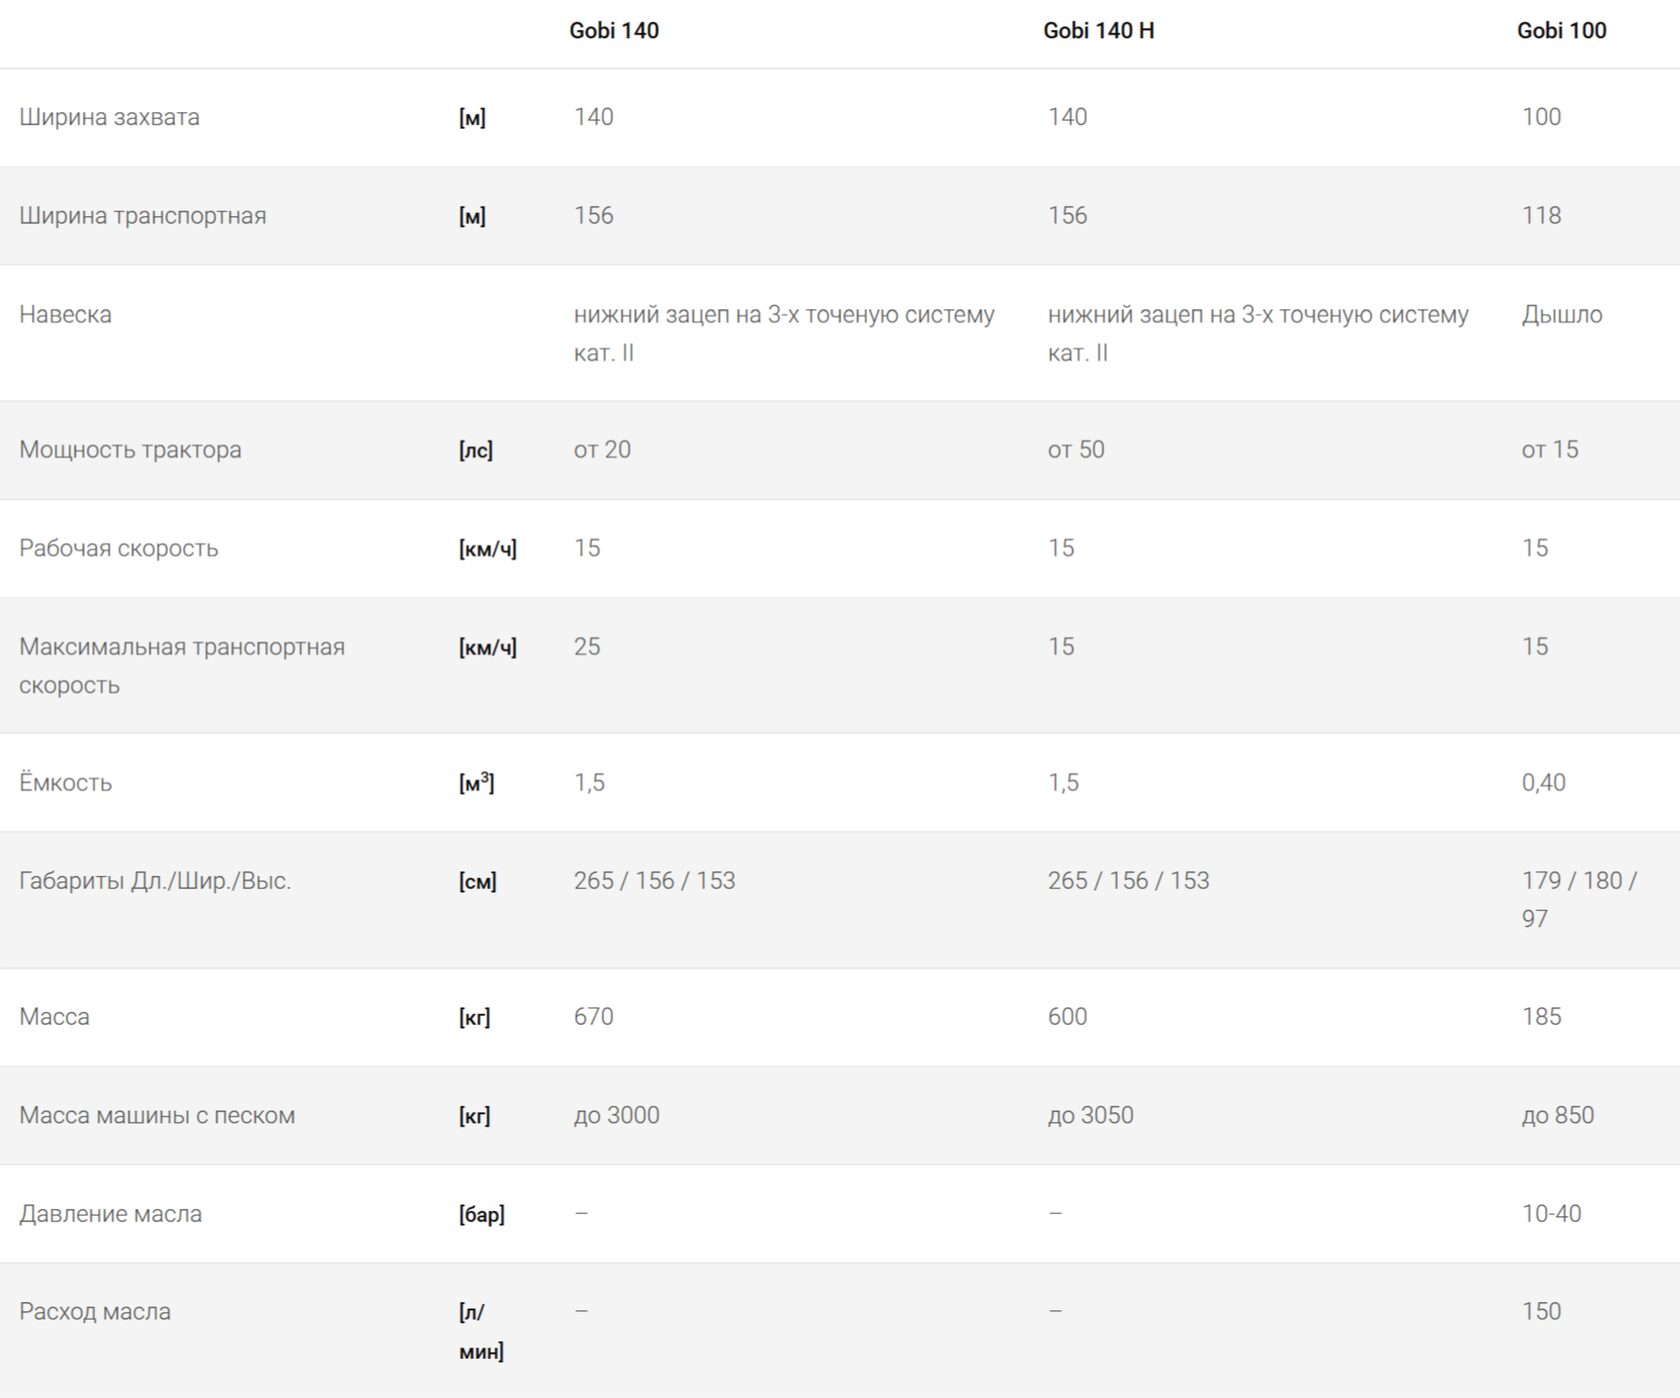Screen dimensions: 1680x1398
Task: Click the [бар] unit label
Action: click(481, 1215)
